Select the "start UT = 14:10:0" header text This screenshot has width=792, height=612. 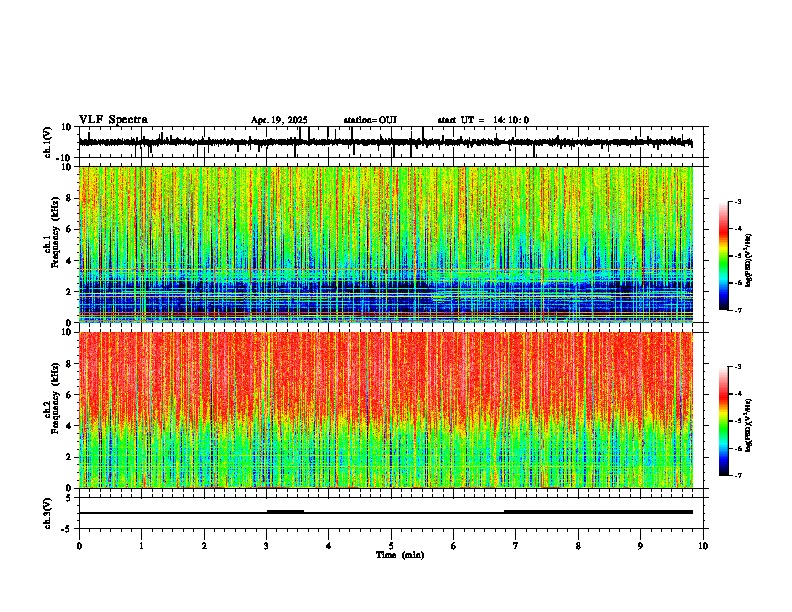tap(483, 120)
